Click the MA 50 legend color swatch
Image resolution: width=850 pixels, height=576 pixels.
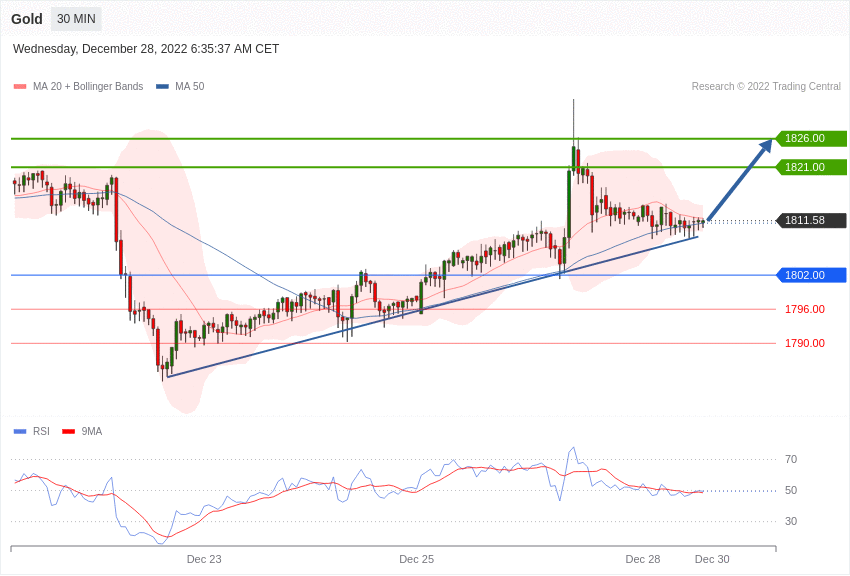pos(162,86)
